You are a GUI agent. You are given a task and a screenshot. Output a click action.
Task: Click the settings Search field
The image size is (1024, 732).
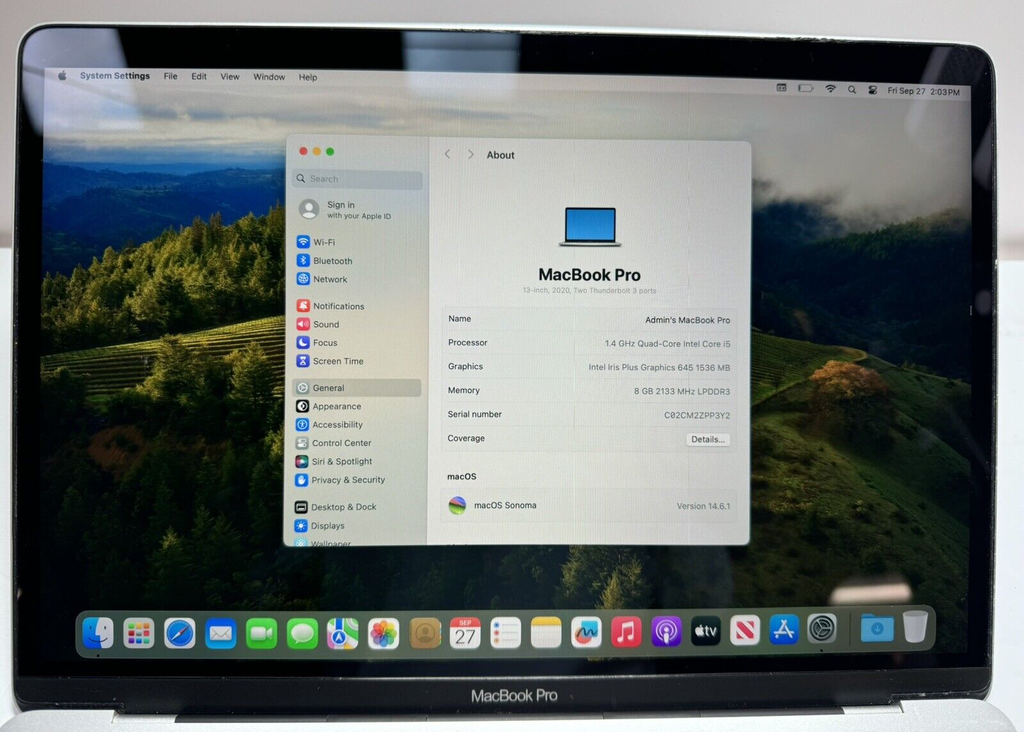coord(358,179)
